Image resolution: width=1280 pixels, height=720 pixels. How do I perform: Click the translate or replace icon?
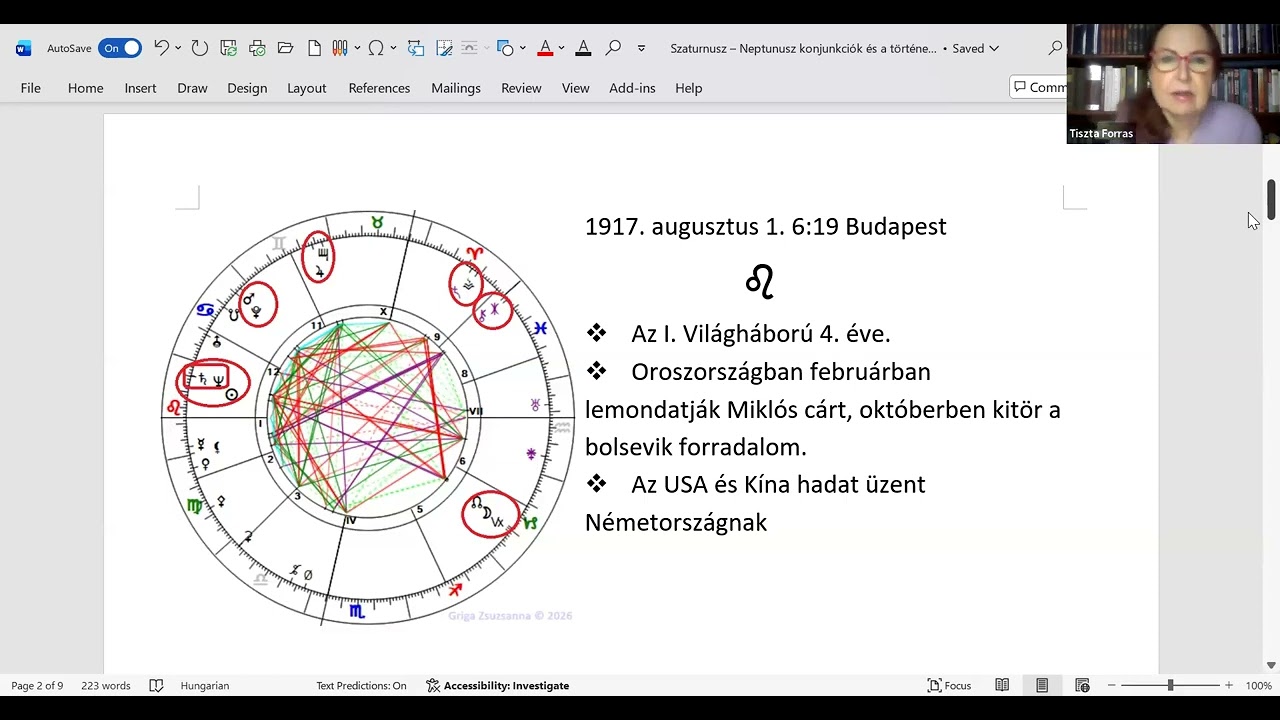point(416,48)
